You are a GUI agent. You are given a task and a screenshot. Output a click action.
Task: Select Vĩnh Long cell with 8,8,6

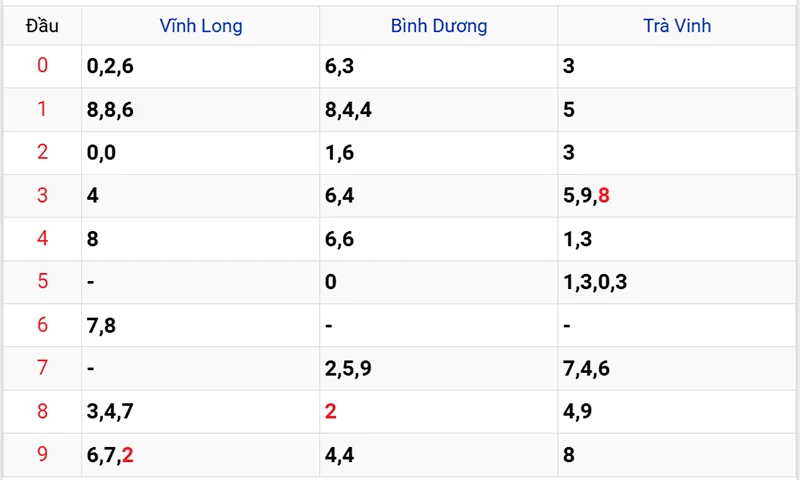point(108,110)
